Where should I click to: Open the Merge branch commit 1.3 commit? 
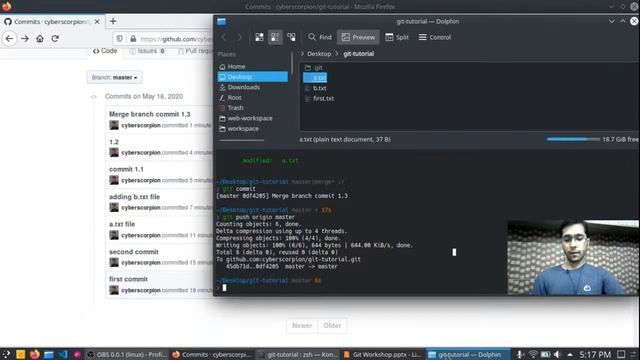149,114
